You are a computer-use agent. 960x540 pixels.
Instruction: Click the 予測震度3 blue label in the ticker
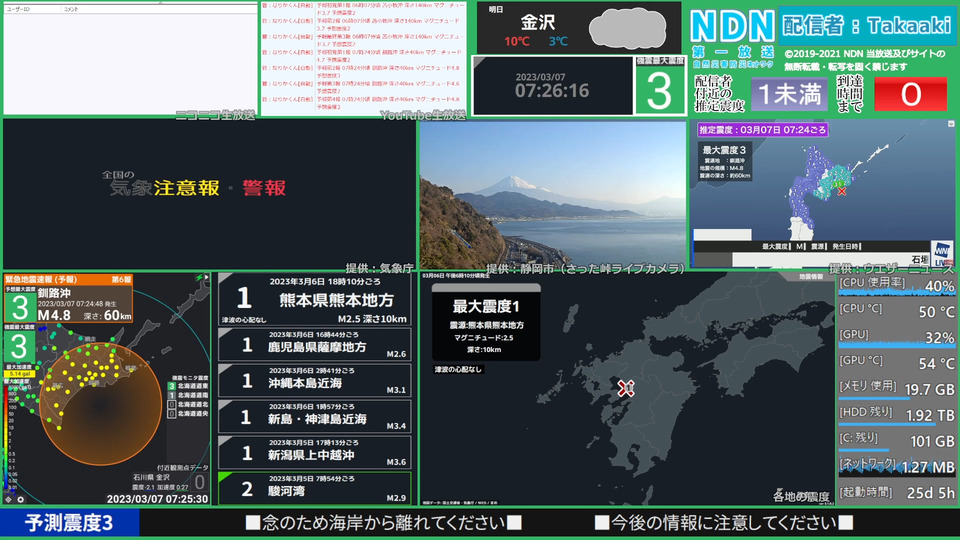[x=70, y=523]
